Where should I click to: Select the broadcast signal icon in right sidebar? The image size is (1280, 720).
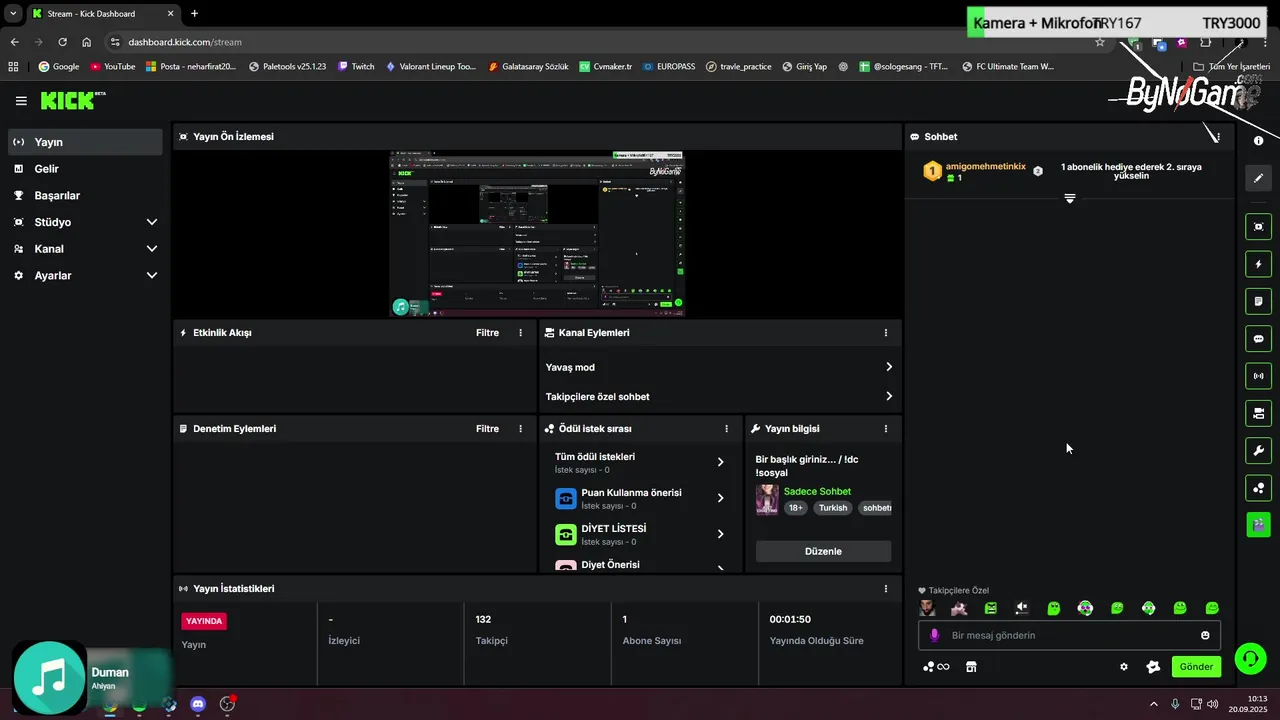pos(1258,376)
